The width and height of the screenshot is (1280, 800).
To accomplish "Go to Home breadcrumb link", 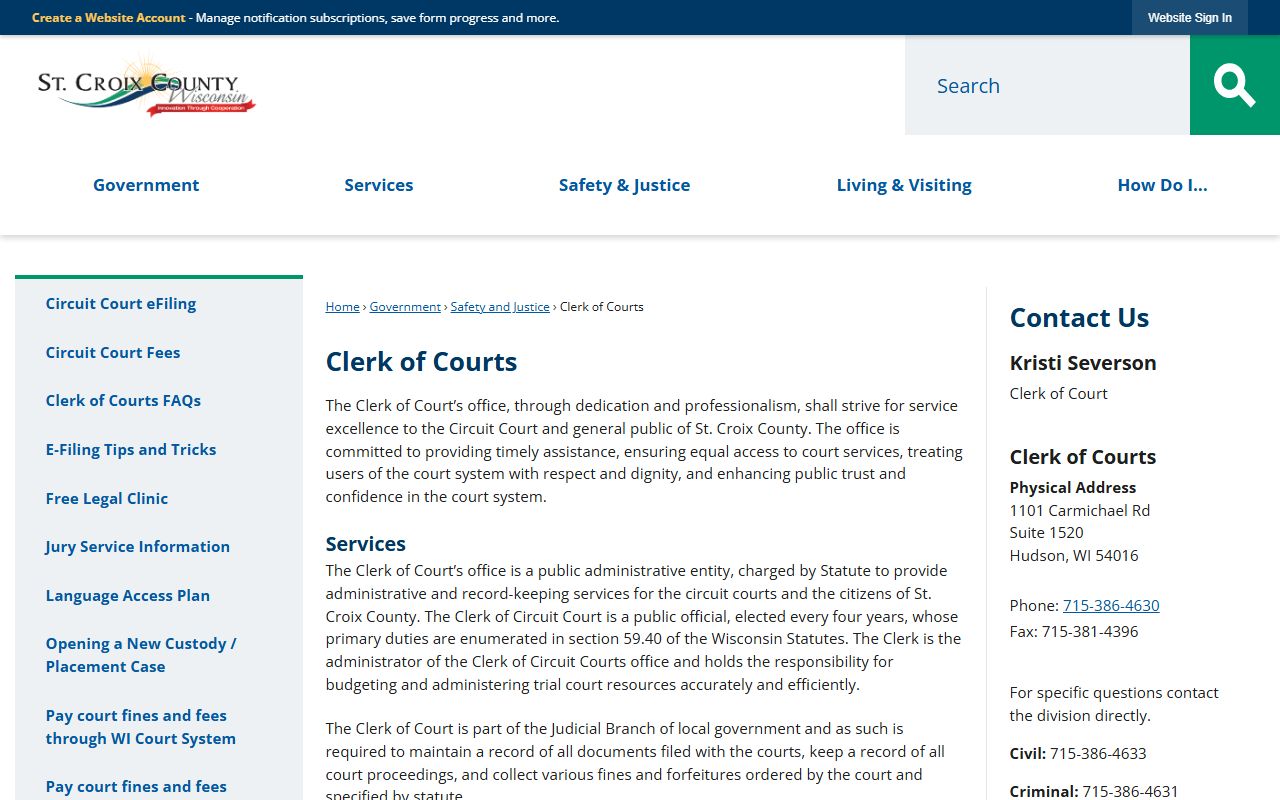I will point(342,307).
